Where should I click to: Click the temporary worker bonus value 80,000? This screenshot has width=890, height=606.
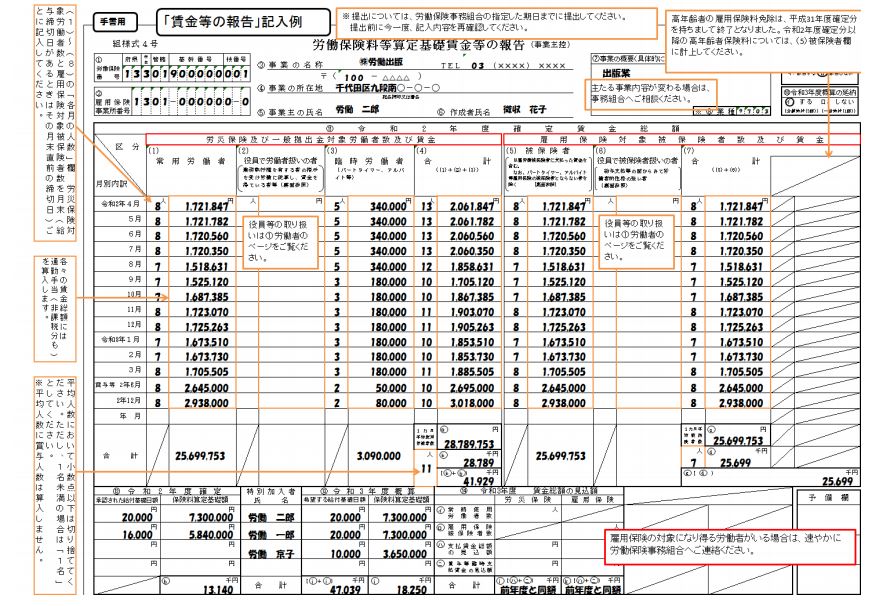pyautogui.click(x=391, y=403)
